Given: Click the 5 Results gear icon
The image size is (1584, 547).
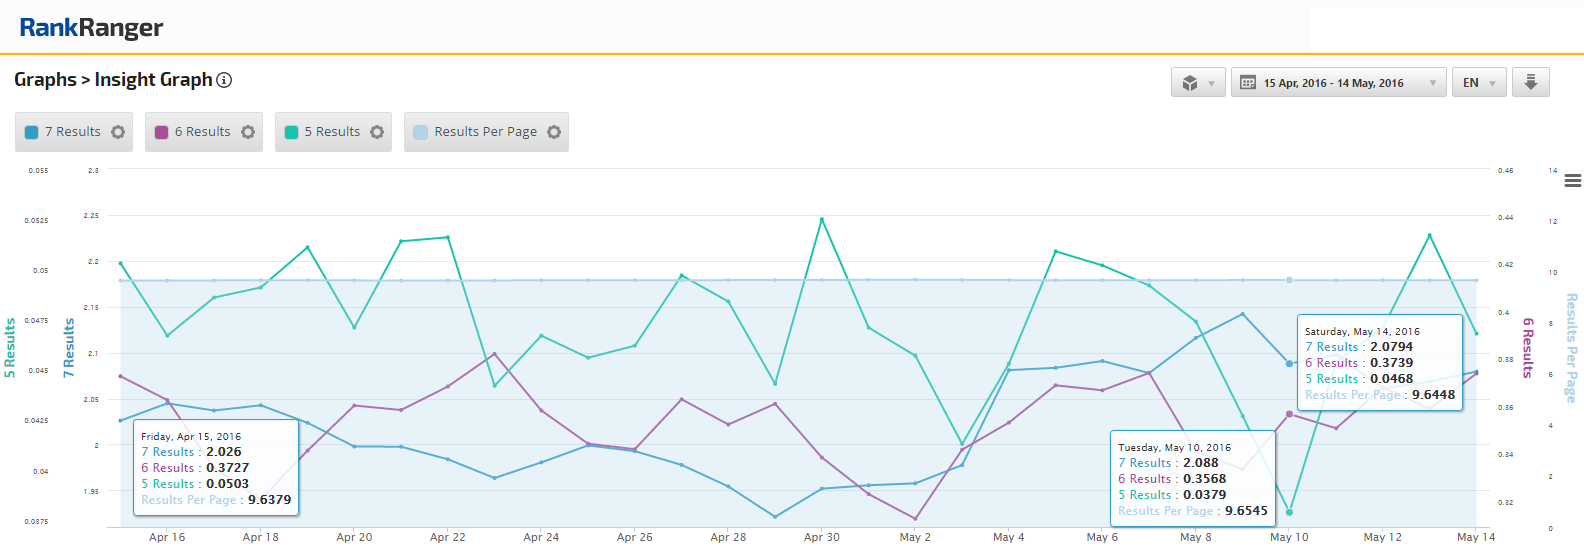Looking at the screenshot, I should [x=377, y=132].
